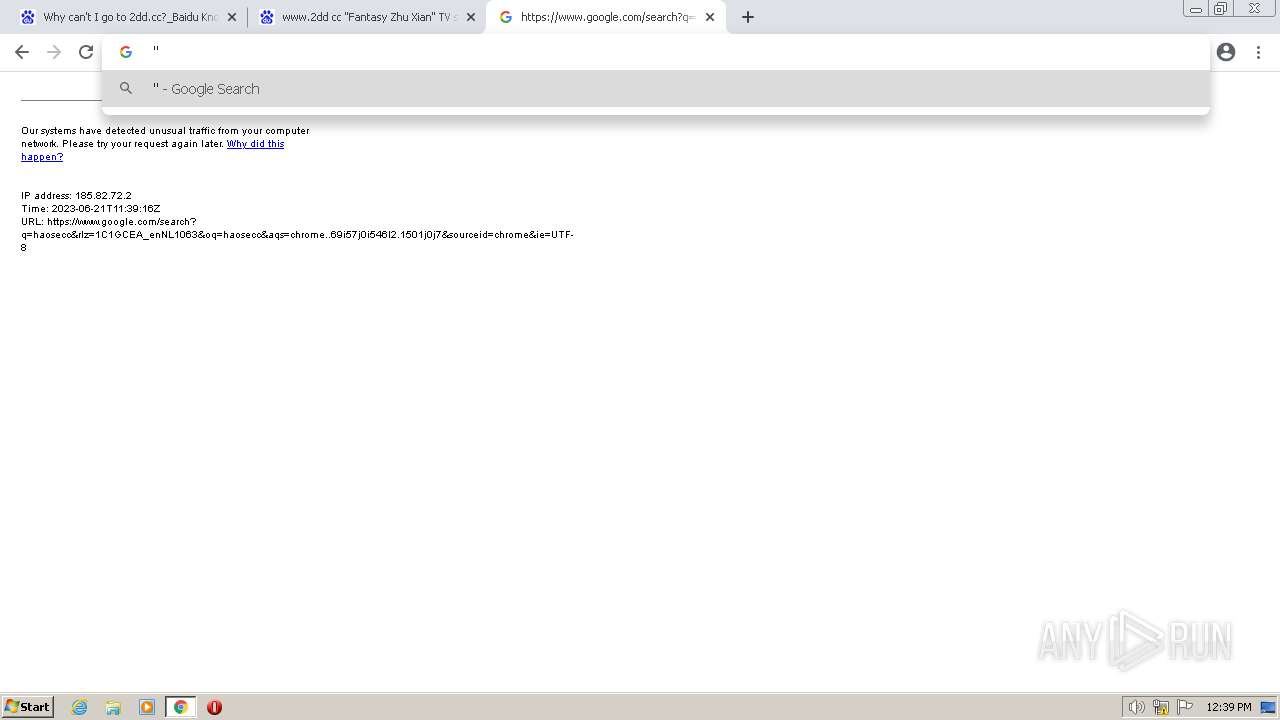Launch Internet Explorer from the taskbar
Viewport: 1280px width, 720px height.
tap(80, 707)
